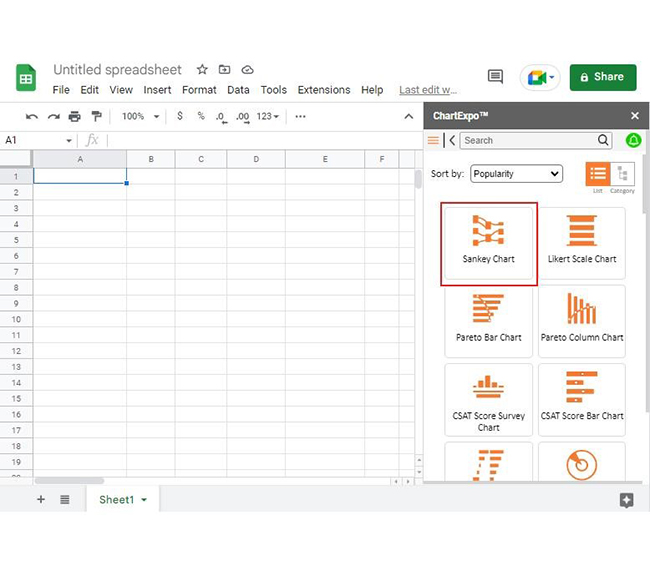
Task: Open the Name box dropdown arrow
Action: [x=69, y=141]
